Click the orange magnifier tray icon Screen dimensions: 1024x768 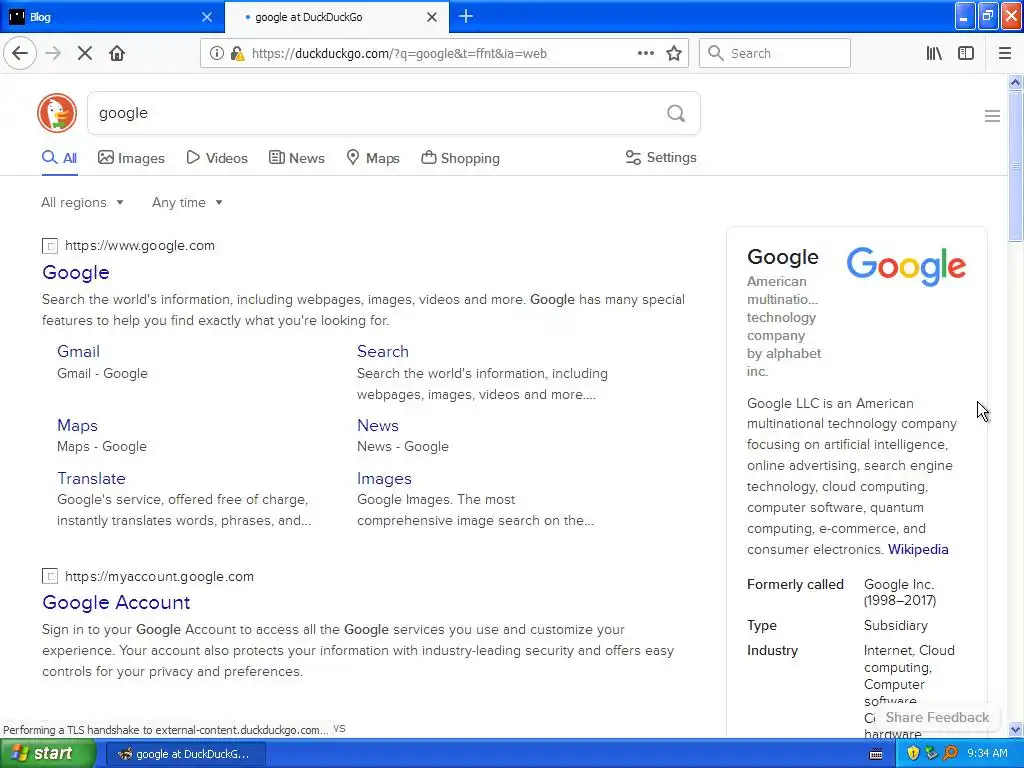(x=950, y=753)
